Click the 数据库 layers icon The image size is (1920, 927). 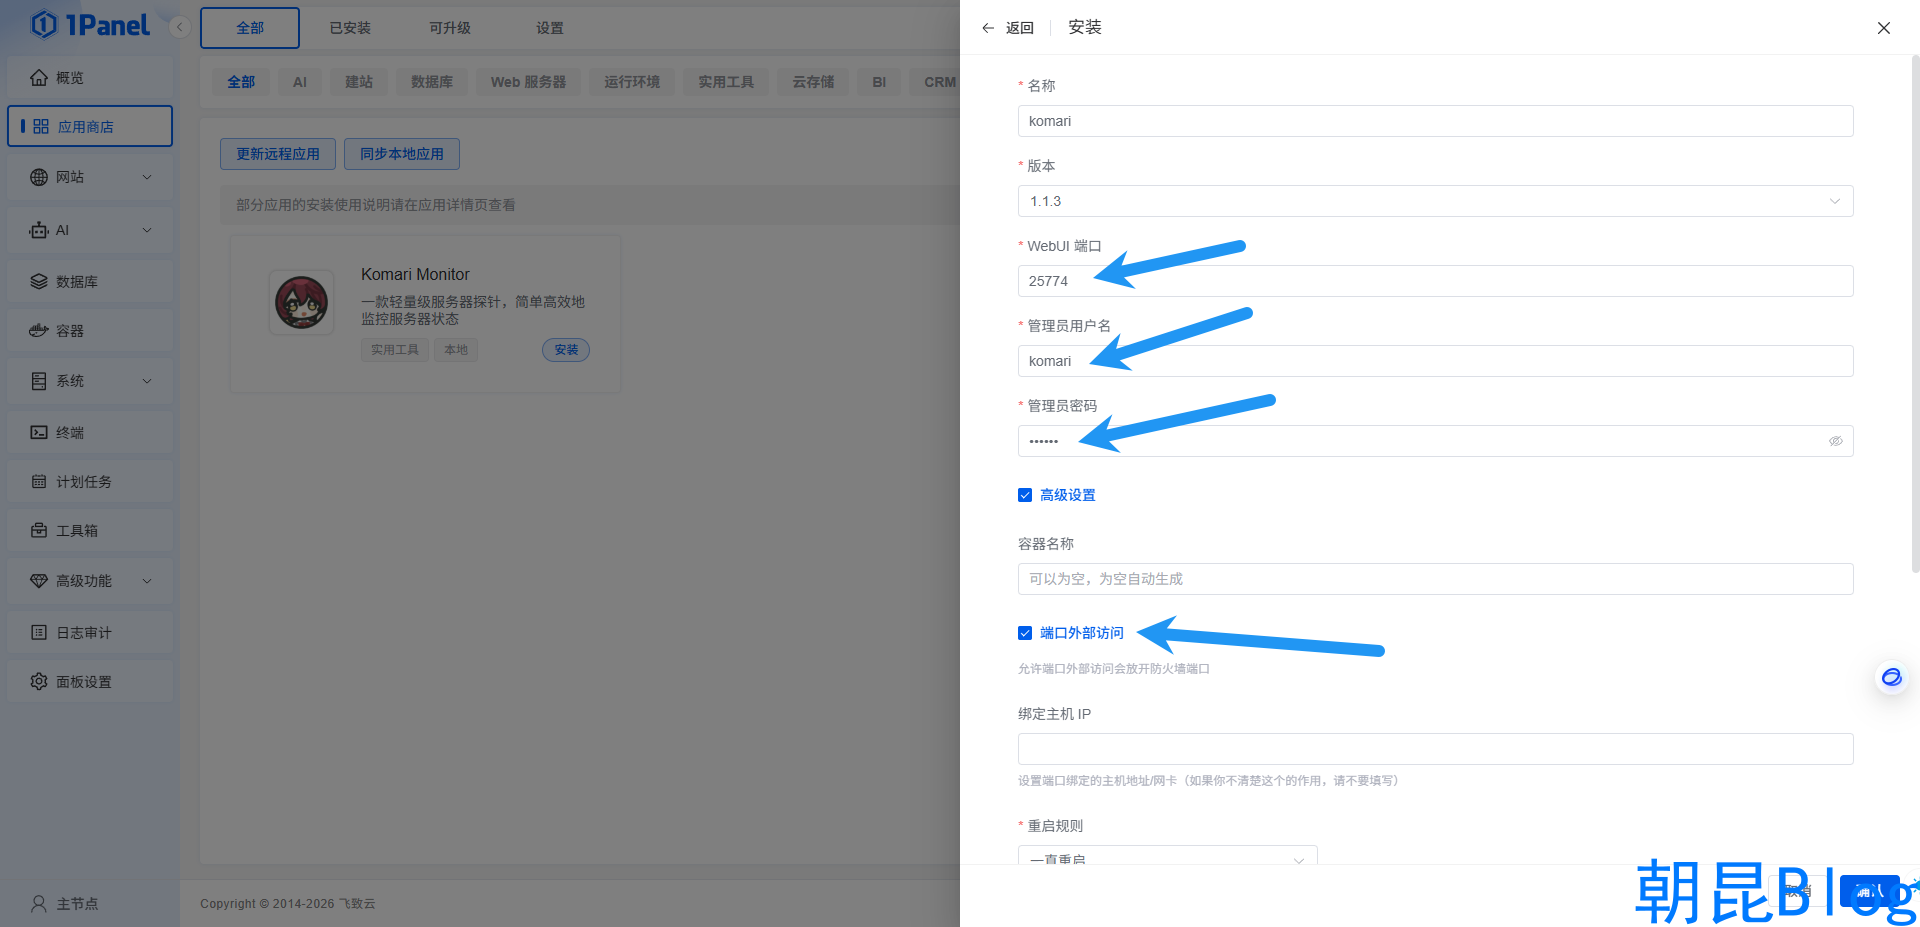39,282
